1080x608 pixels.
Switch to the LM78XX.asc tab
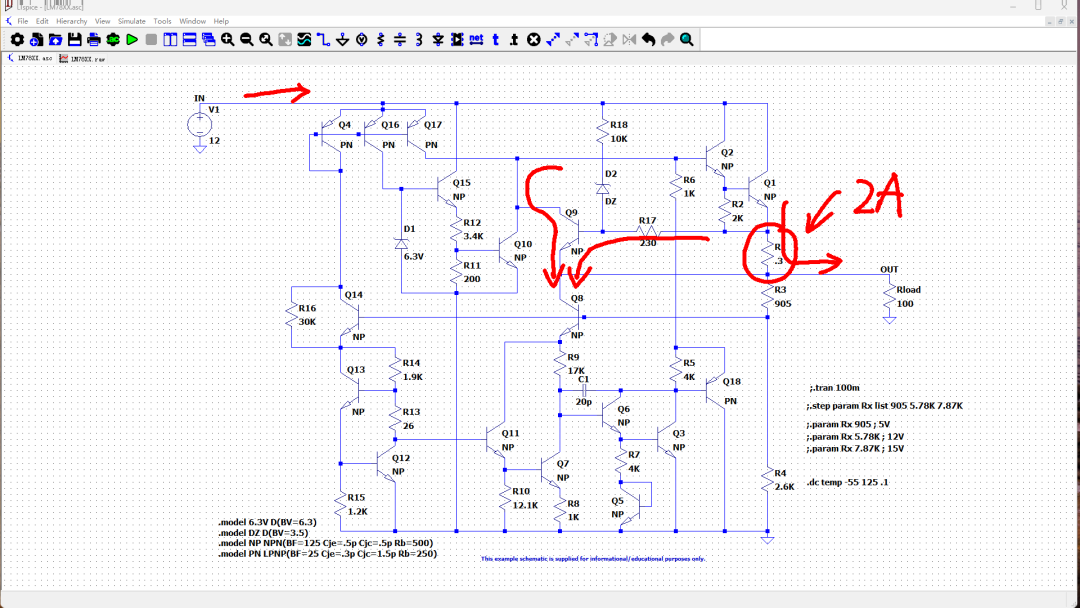pos(29,59)
